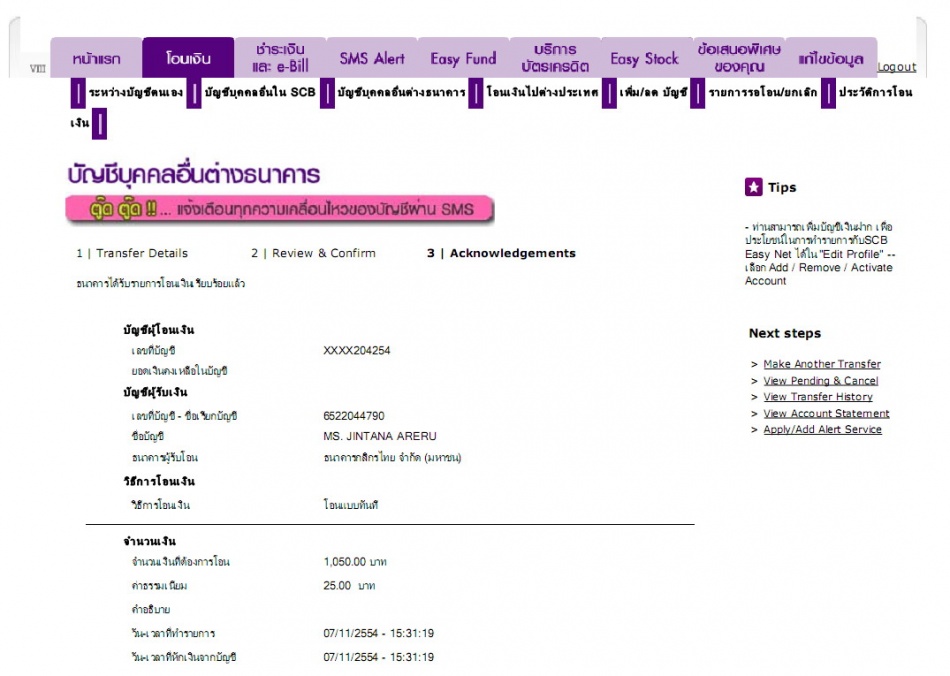The width and height of the screenshot is (950, 676).
Task: Click Make Another Transfer link
Action: tap(822, 364)
